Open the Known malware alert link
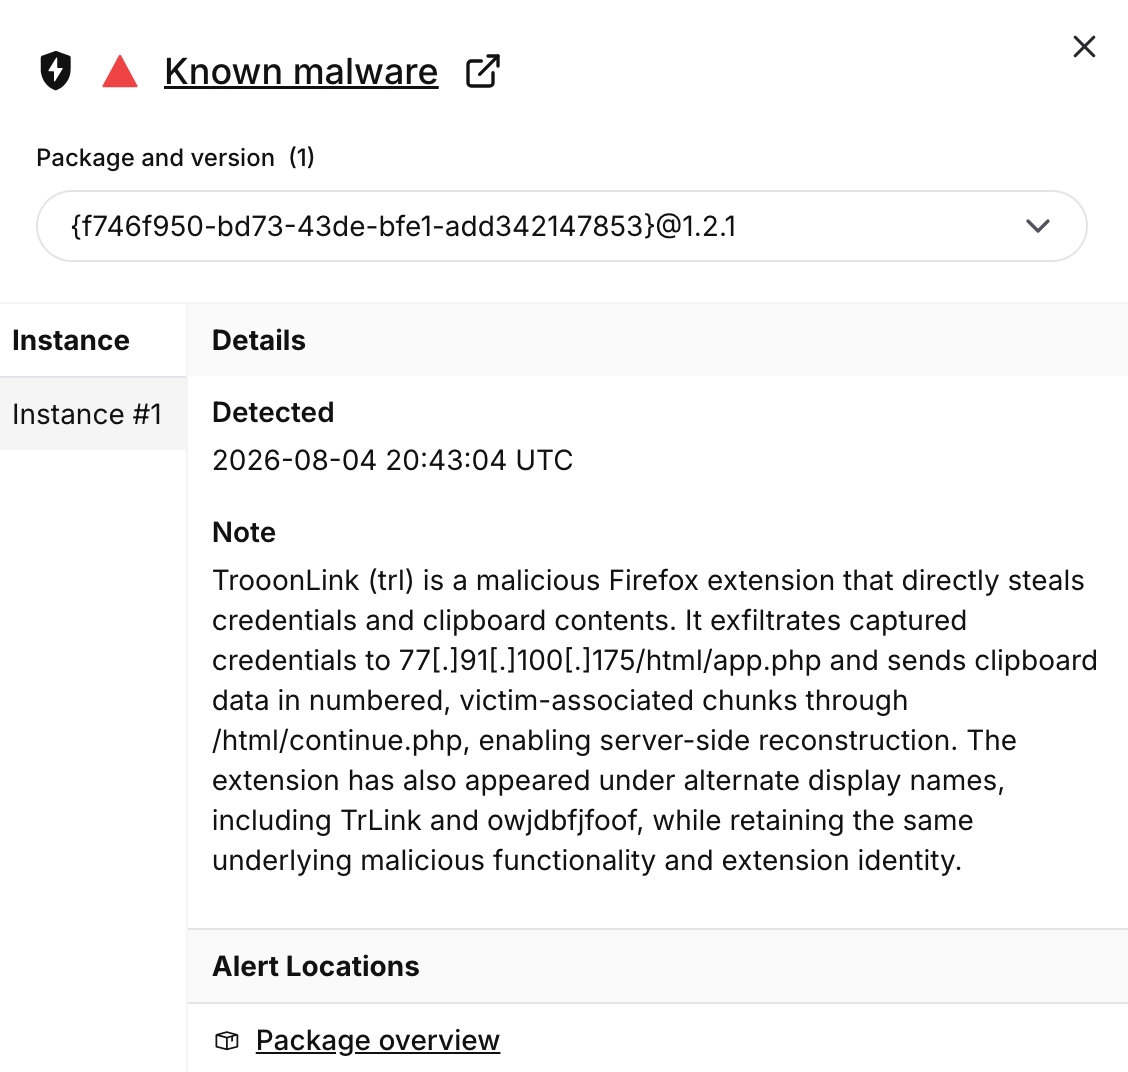Viewport: 1128px width, 1072px height. tap(301, 71)
